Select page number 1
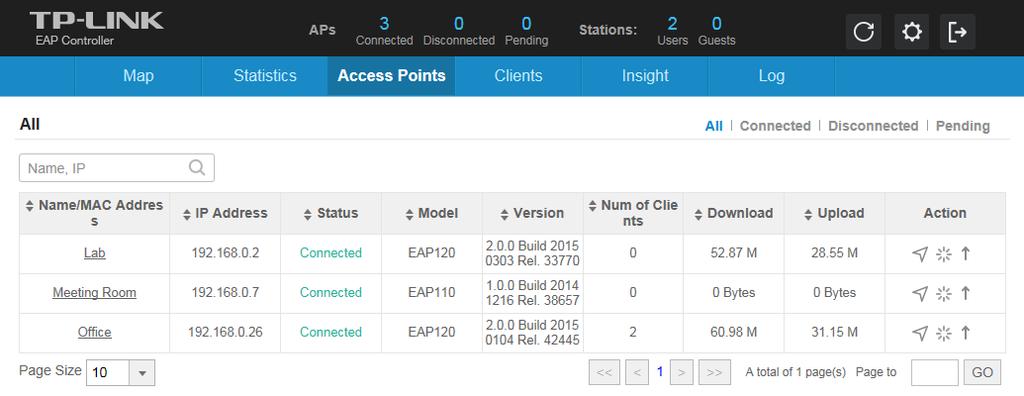Image resolution: width=1024 pixels, height=396 pixels. [660, 372]
